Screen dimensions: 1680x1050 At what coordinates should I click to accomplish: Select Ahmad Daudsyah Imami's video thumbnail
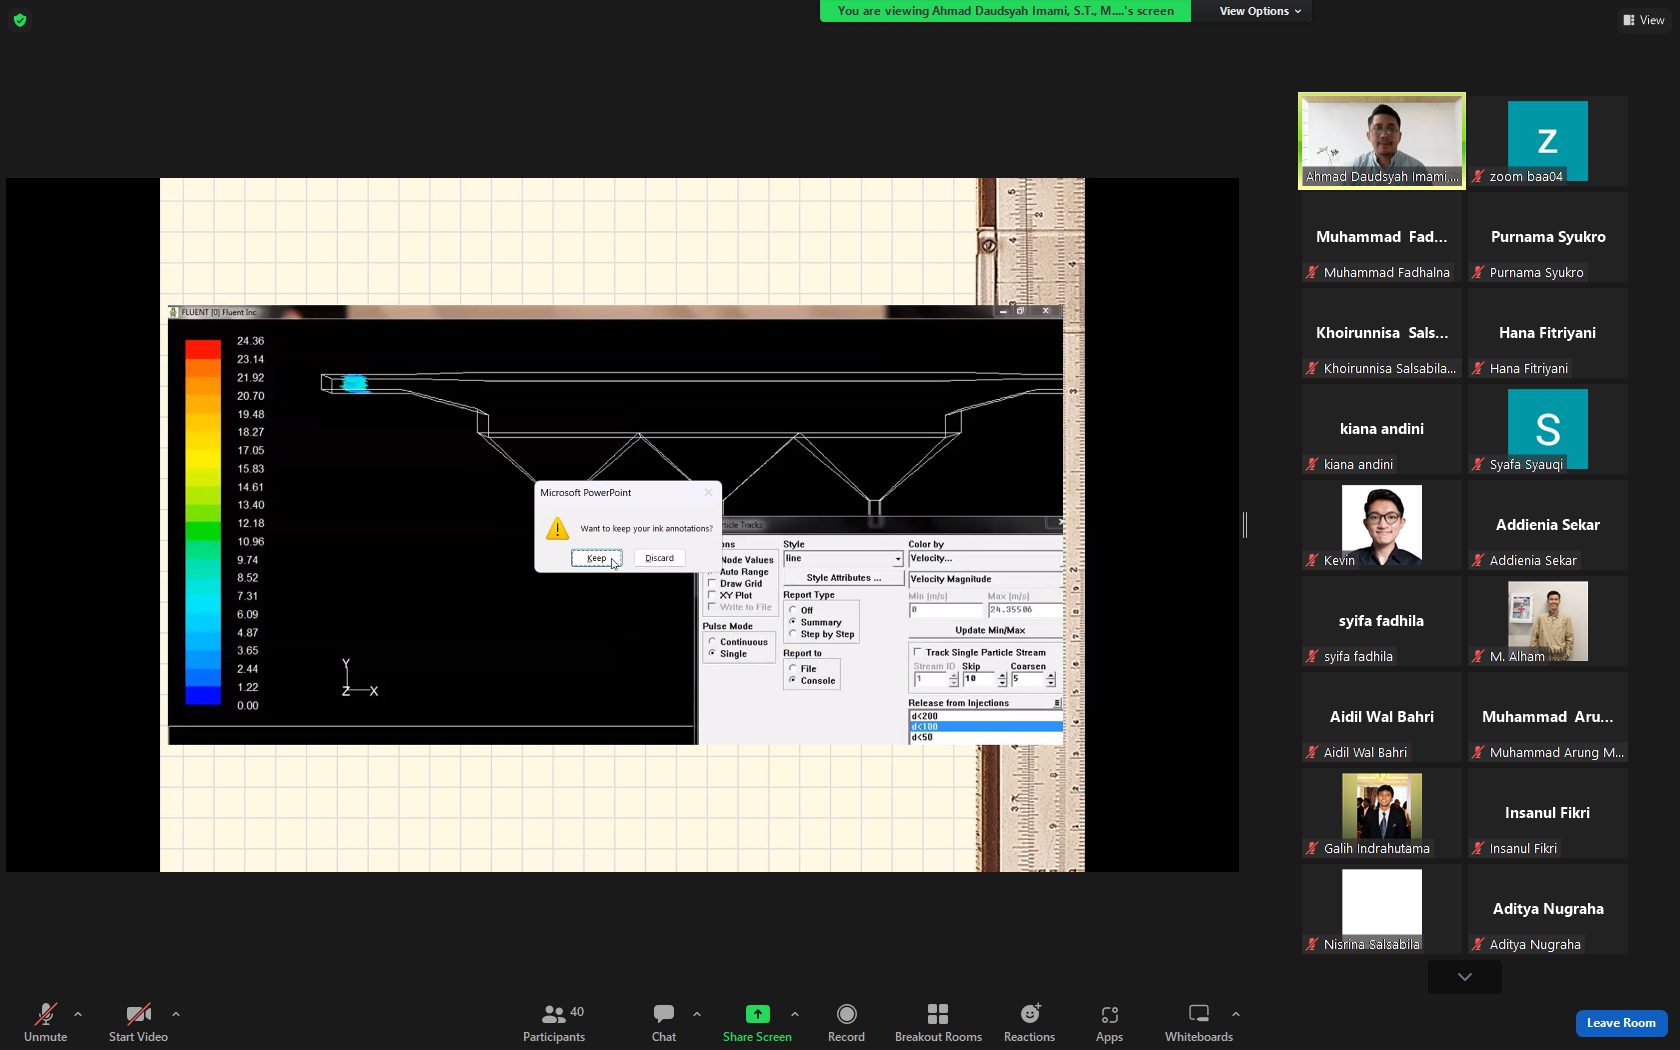1382,141
